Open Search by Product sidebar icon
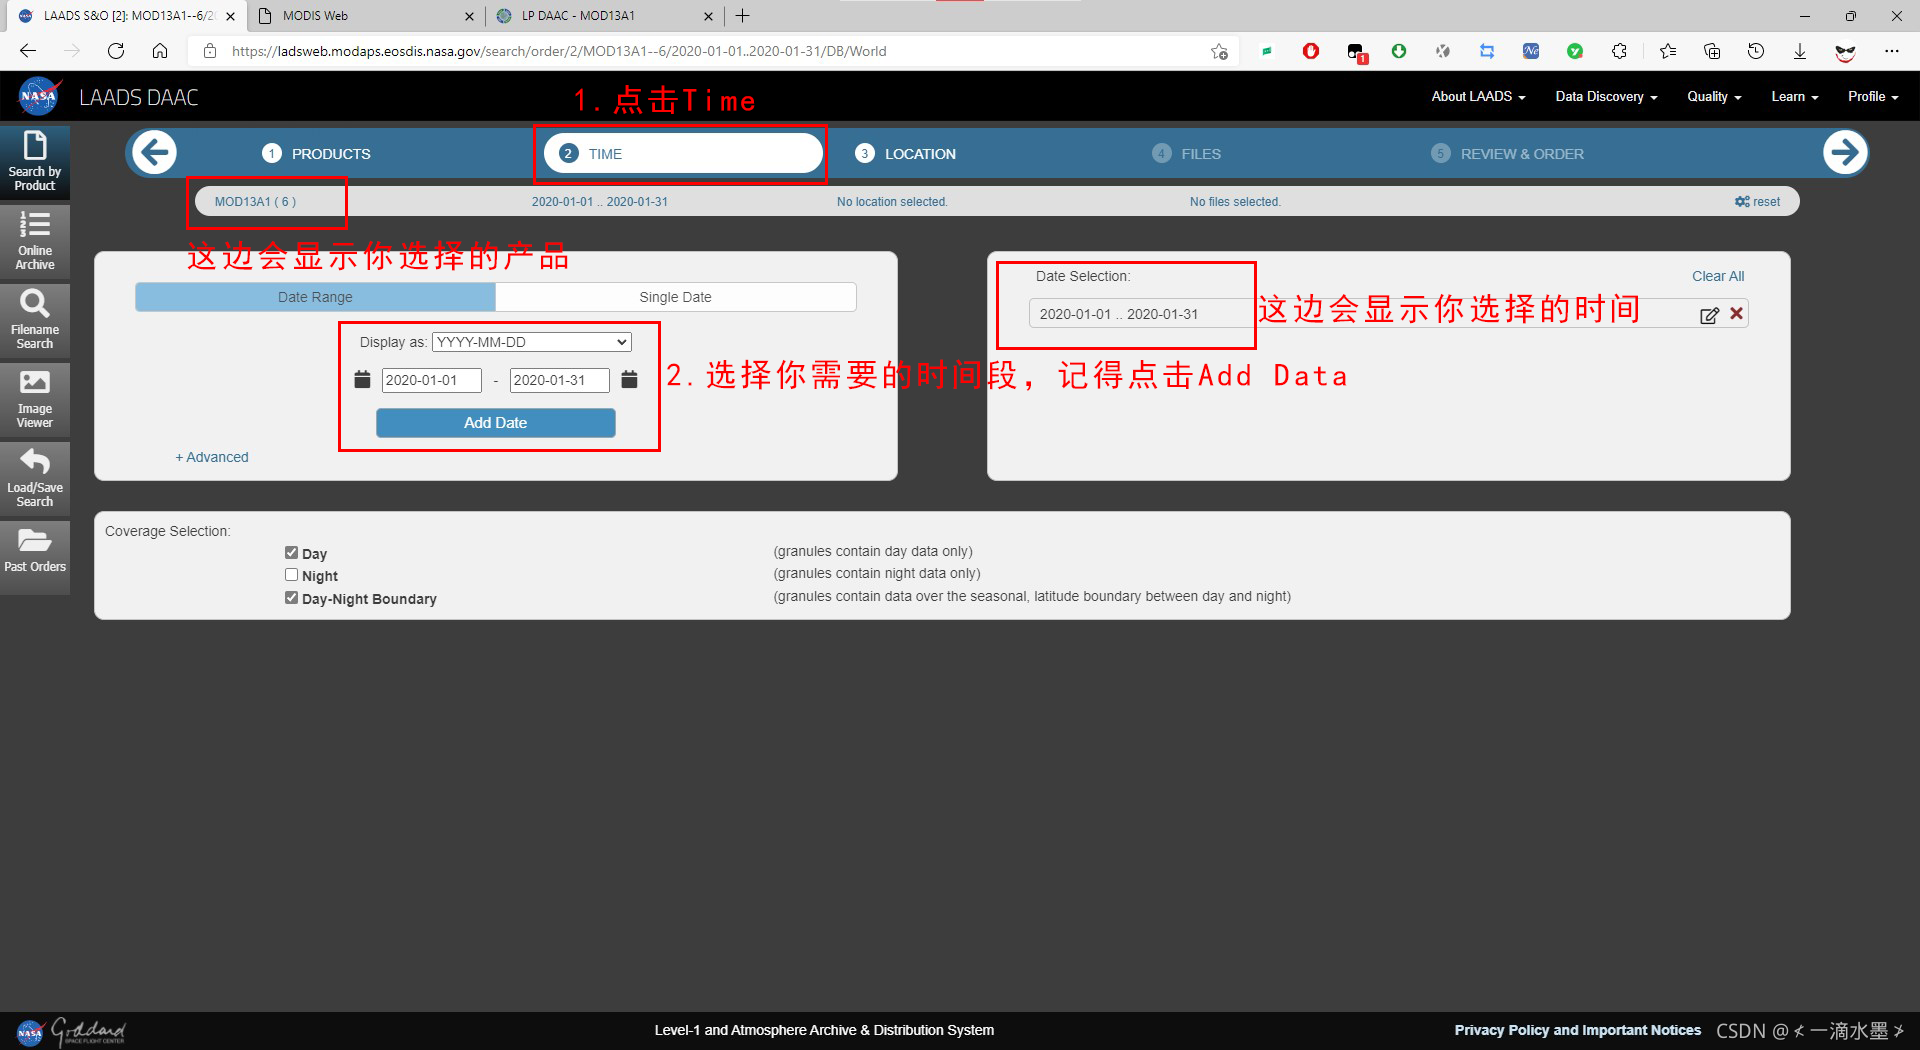 [35, 161]
